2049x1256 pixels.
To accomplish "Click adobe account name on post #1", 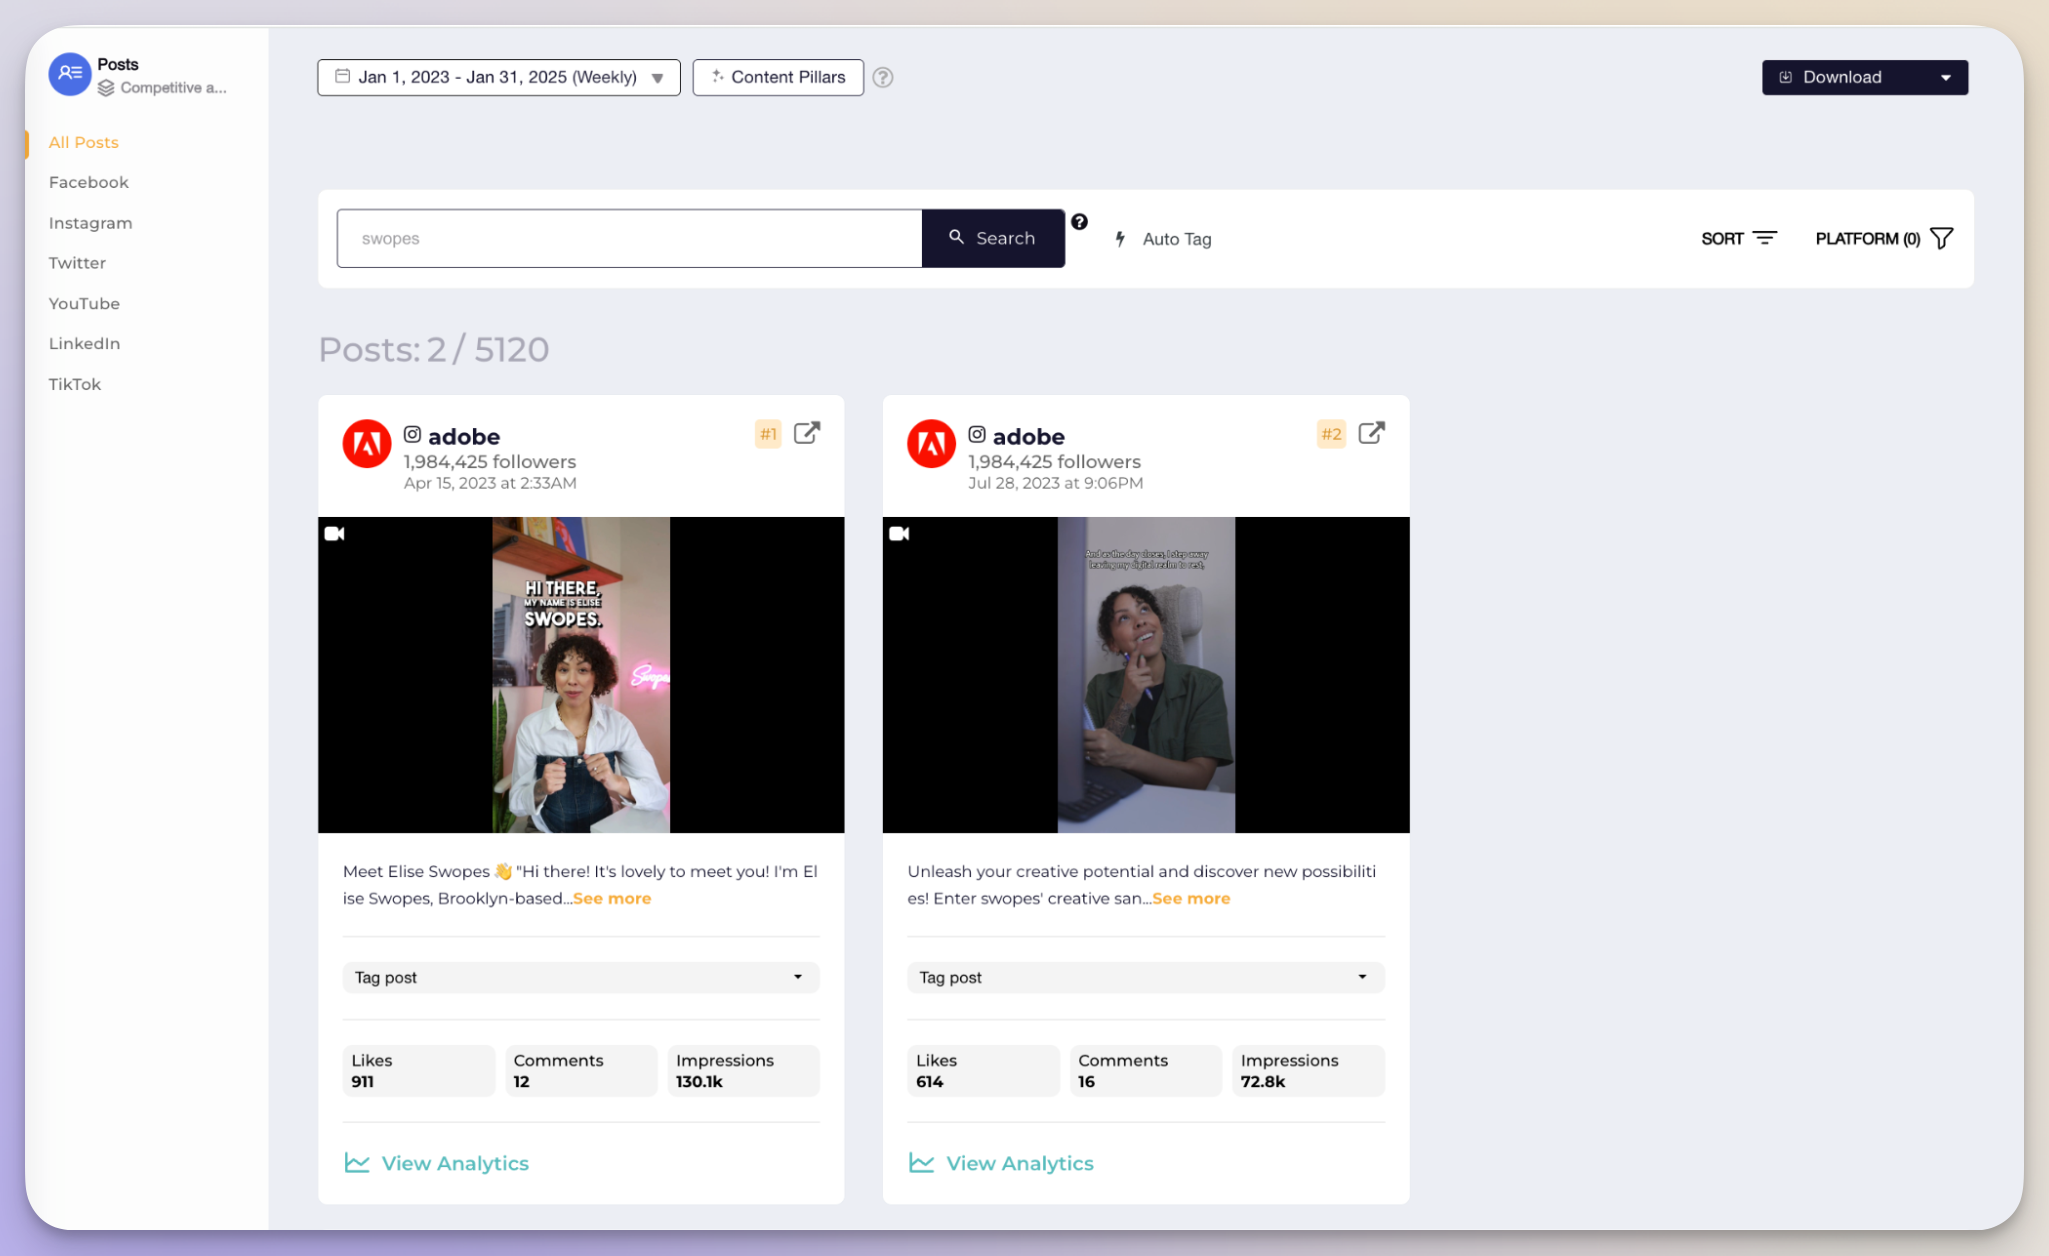I will (464, 436).
